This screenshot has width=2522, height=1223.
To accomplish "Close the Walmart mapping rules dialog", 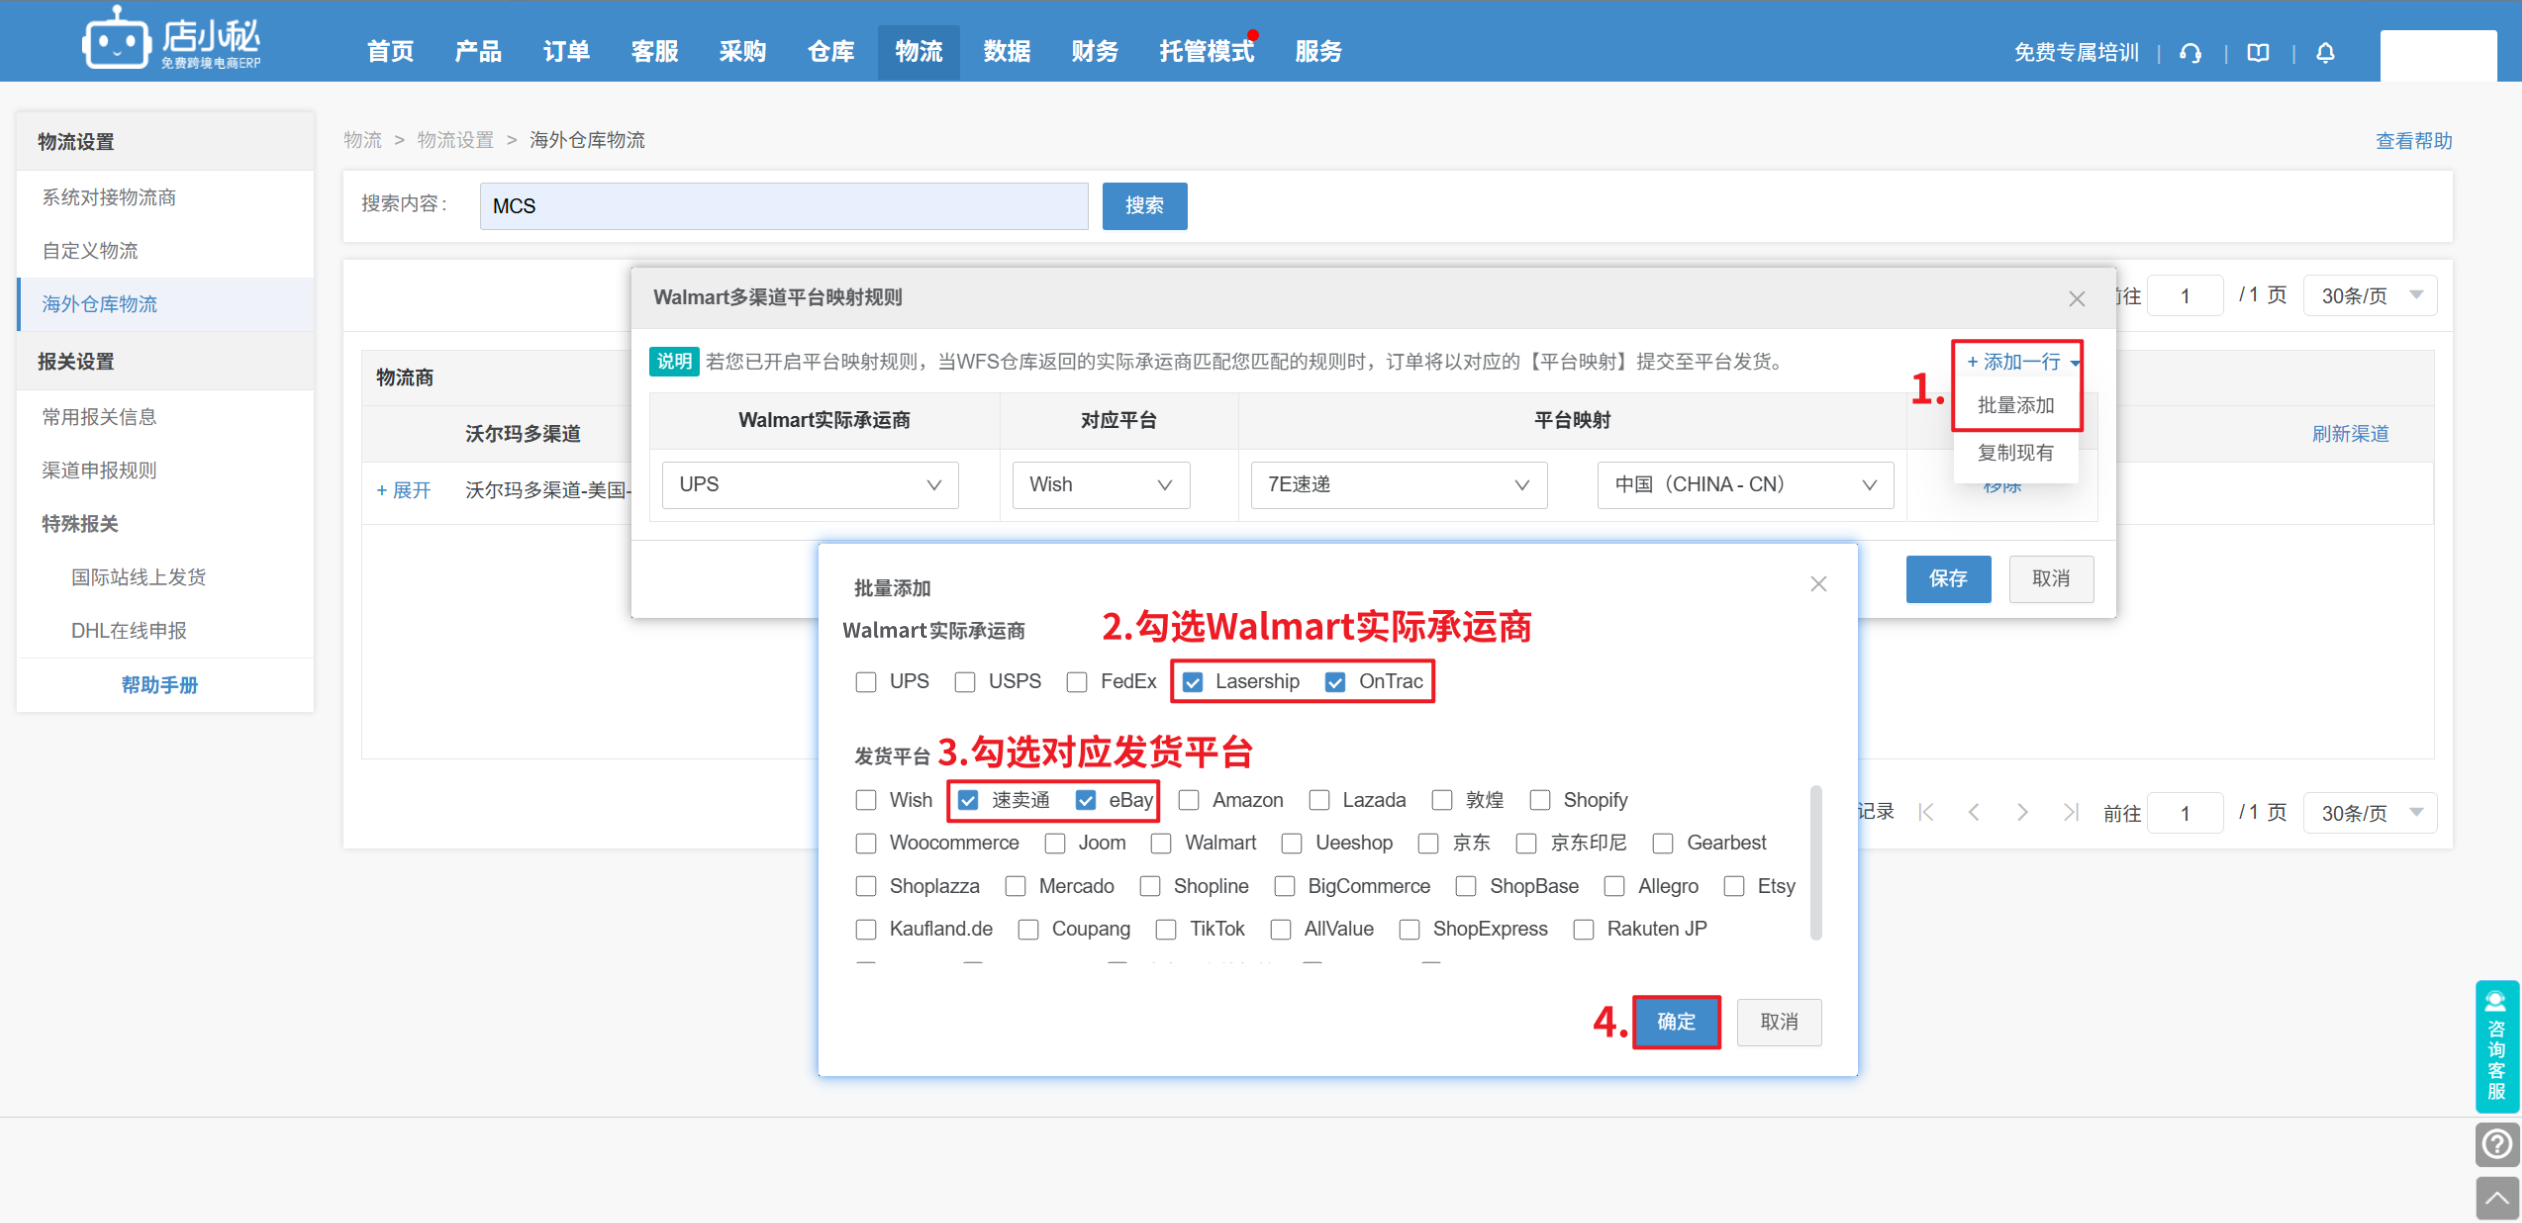I will 2076,299.
